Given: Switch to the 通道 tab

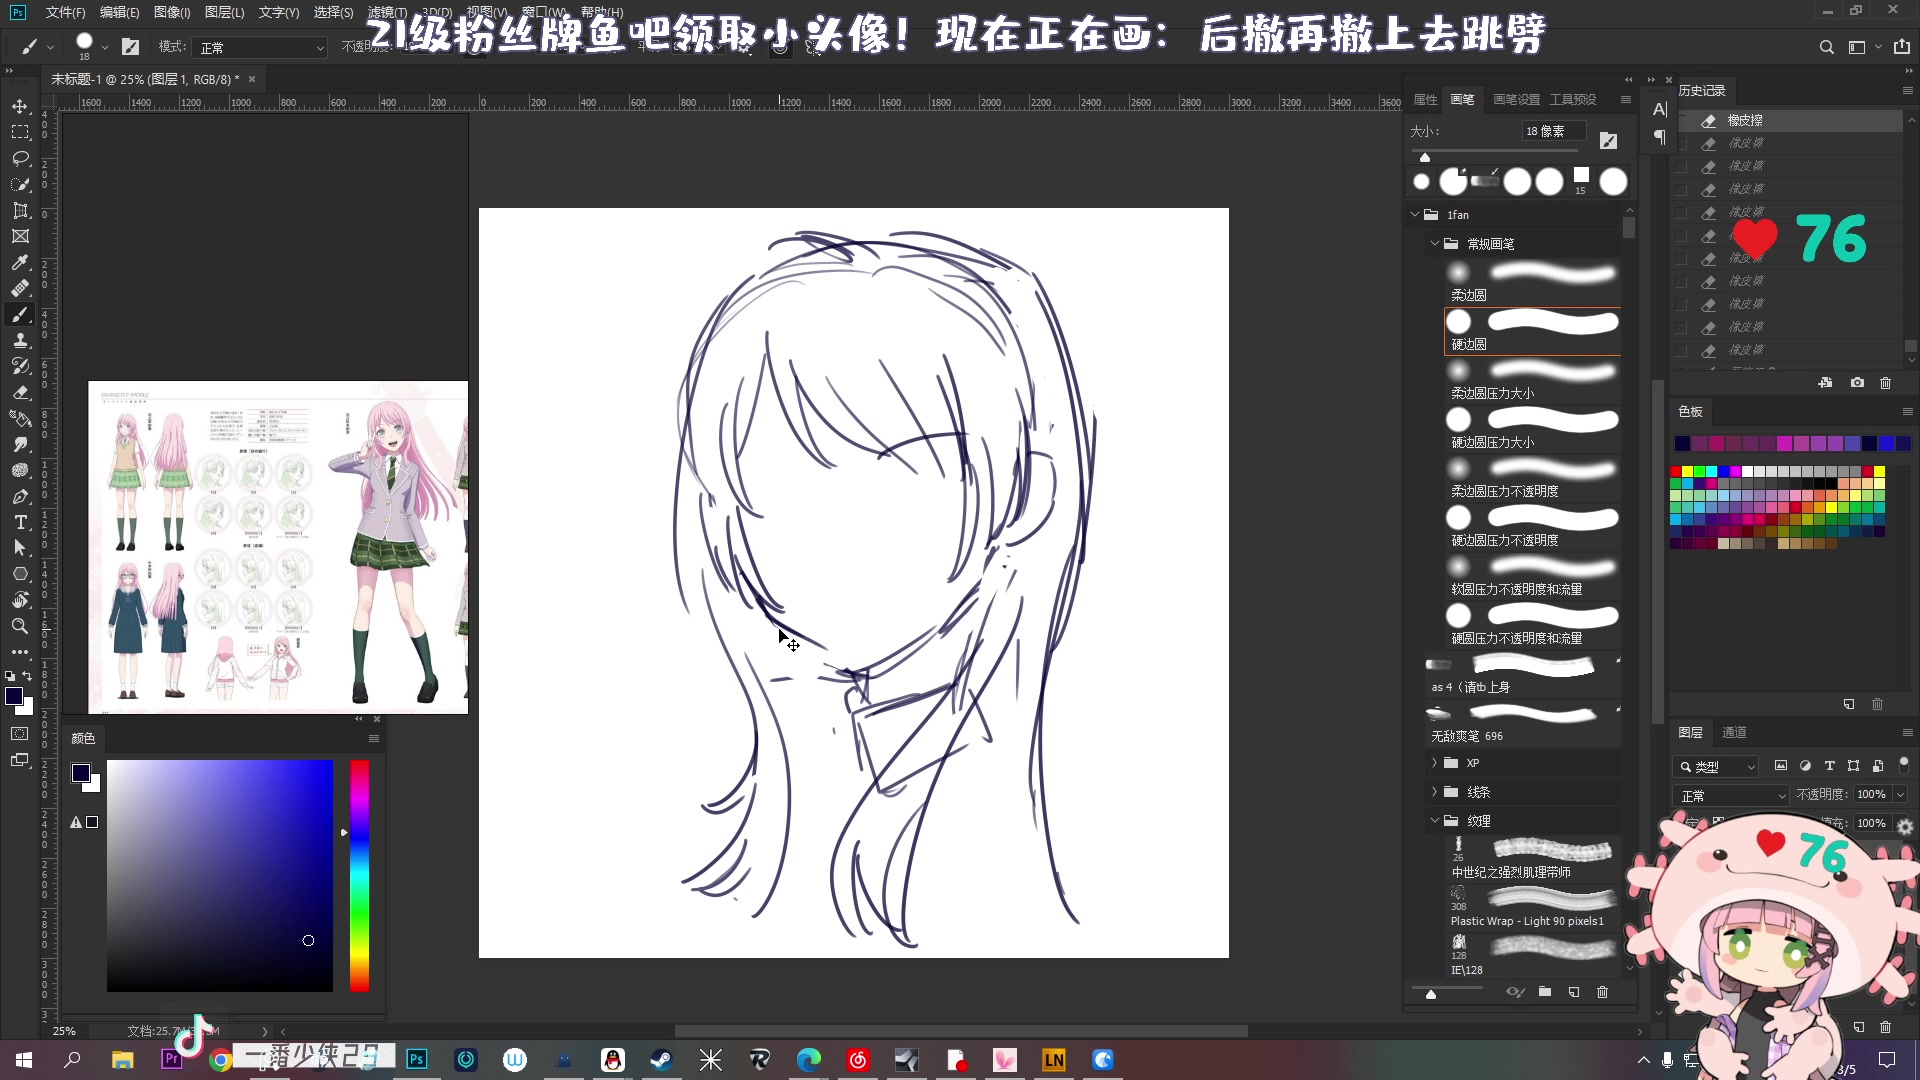Looking at the screenshot, I should pos(1735,732).
